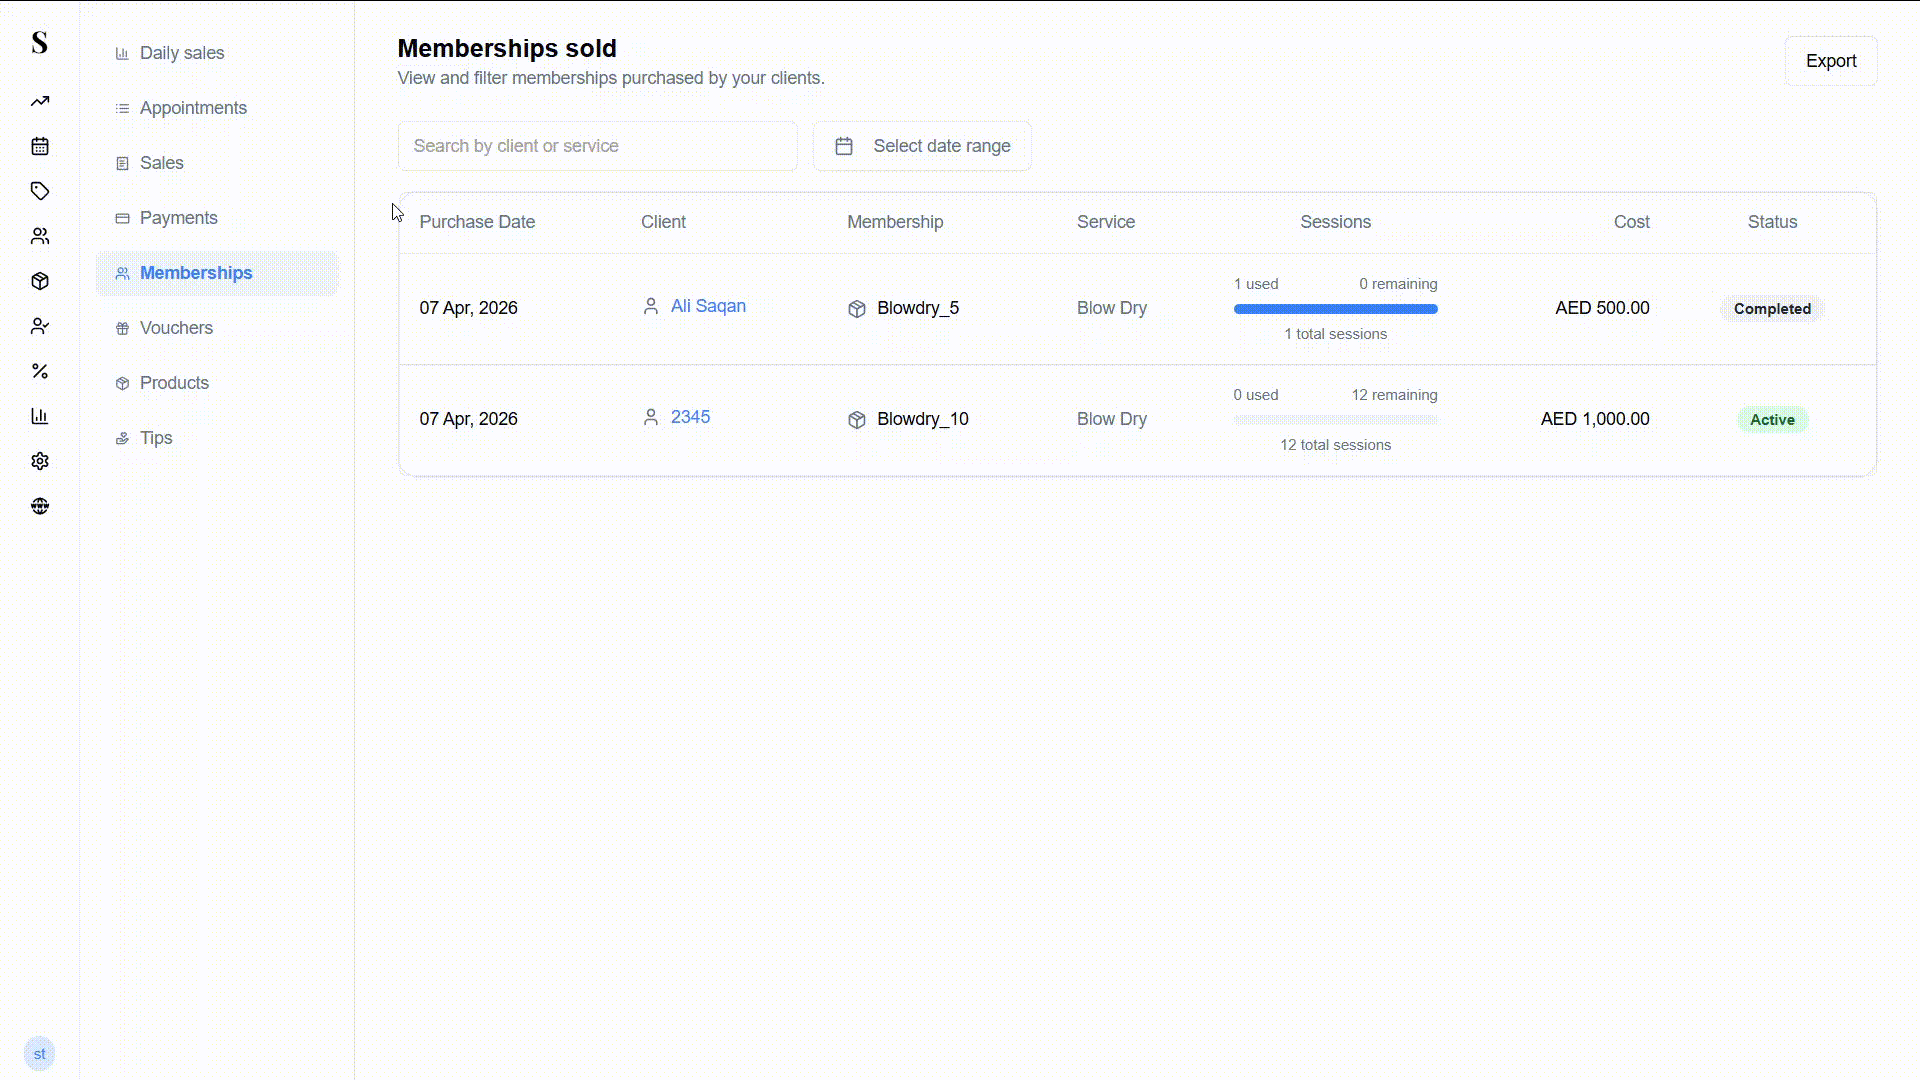Open client 2345 link
The height and width of the screenshot is (1080, 1920).
point(690,417)
